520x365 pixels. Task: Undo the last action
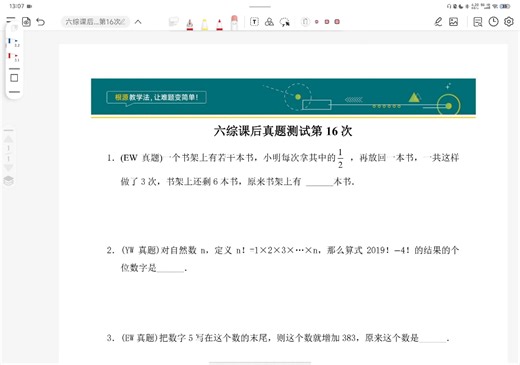(x=41, y=22)
